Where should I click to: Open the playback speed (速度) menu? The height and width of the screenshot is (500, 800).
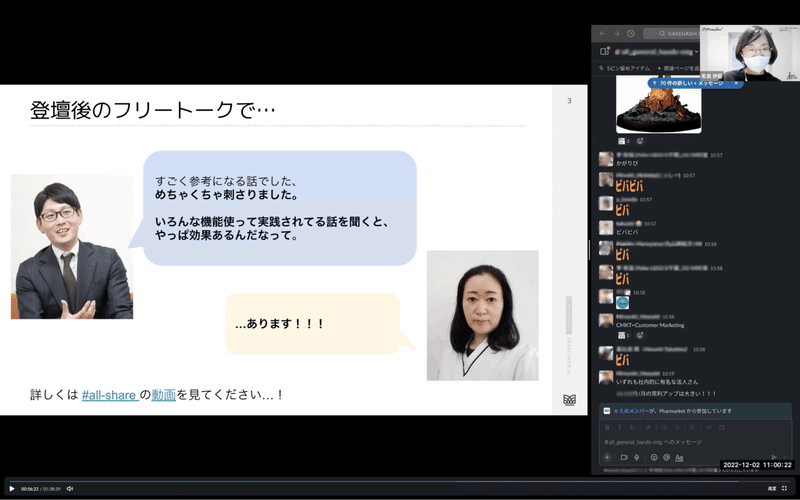pos(772,489)
